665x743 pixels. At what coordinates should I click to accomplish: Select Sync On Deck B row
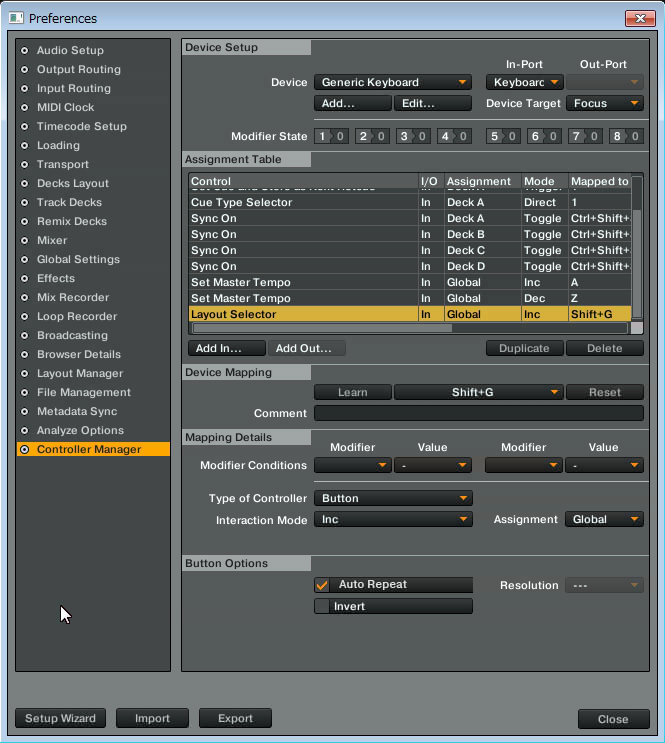(410, 235)
